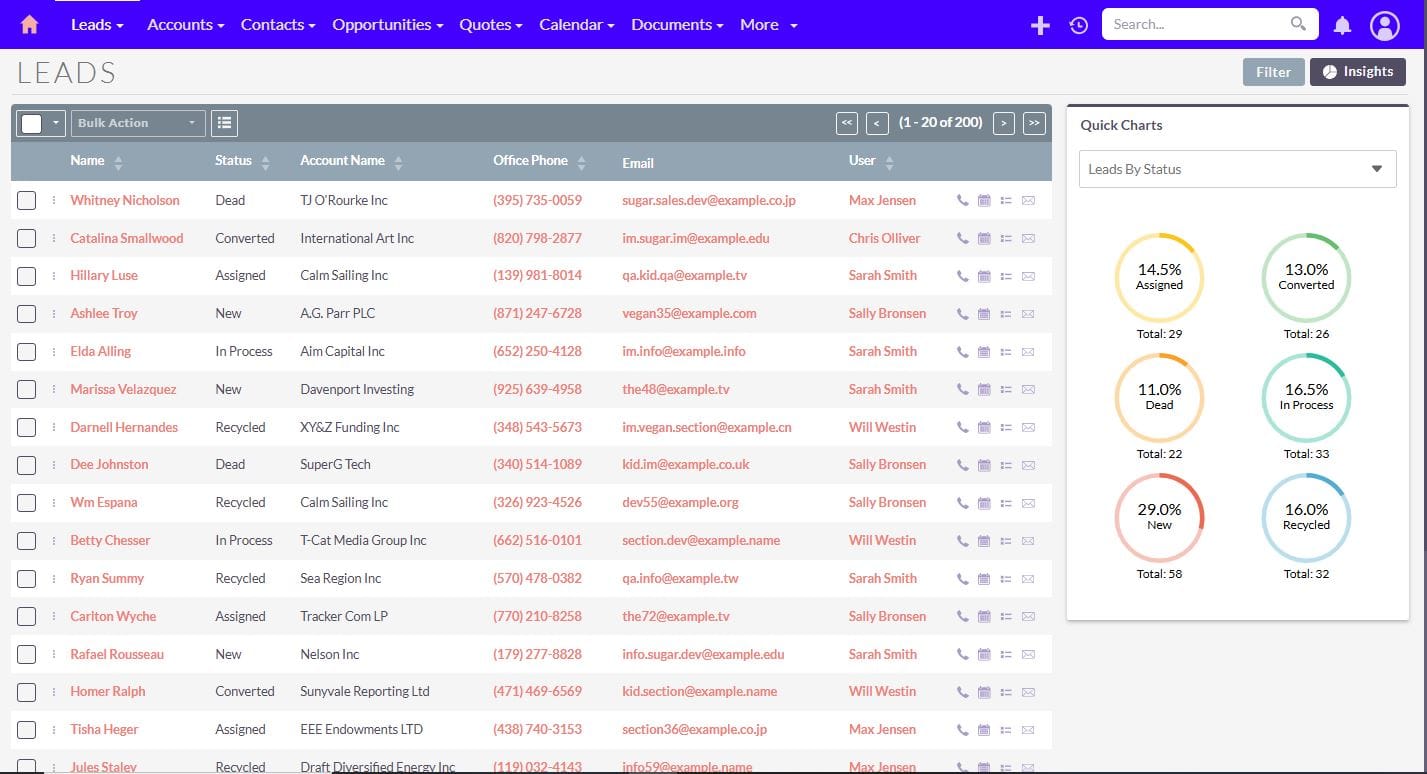This screenshot has width=1427, height=774.
Task: Click the column chooser list icon
Action: pos(224,123)
